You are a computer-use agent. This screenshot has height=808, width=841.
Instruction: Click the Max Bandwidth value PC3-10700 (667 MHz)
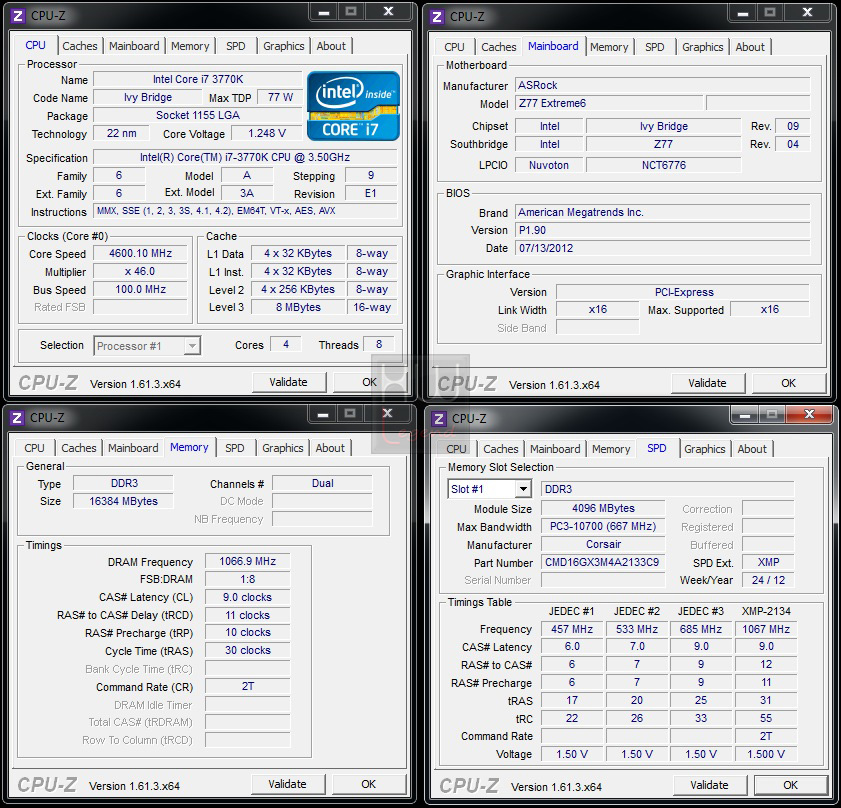(x=603, y=527)
